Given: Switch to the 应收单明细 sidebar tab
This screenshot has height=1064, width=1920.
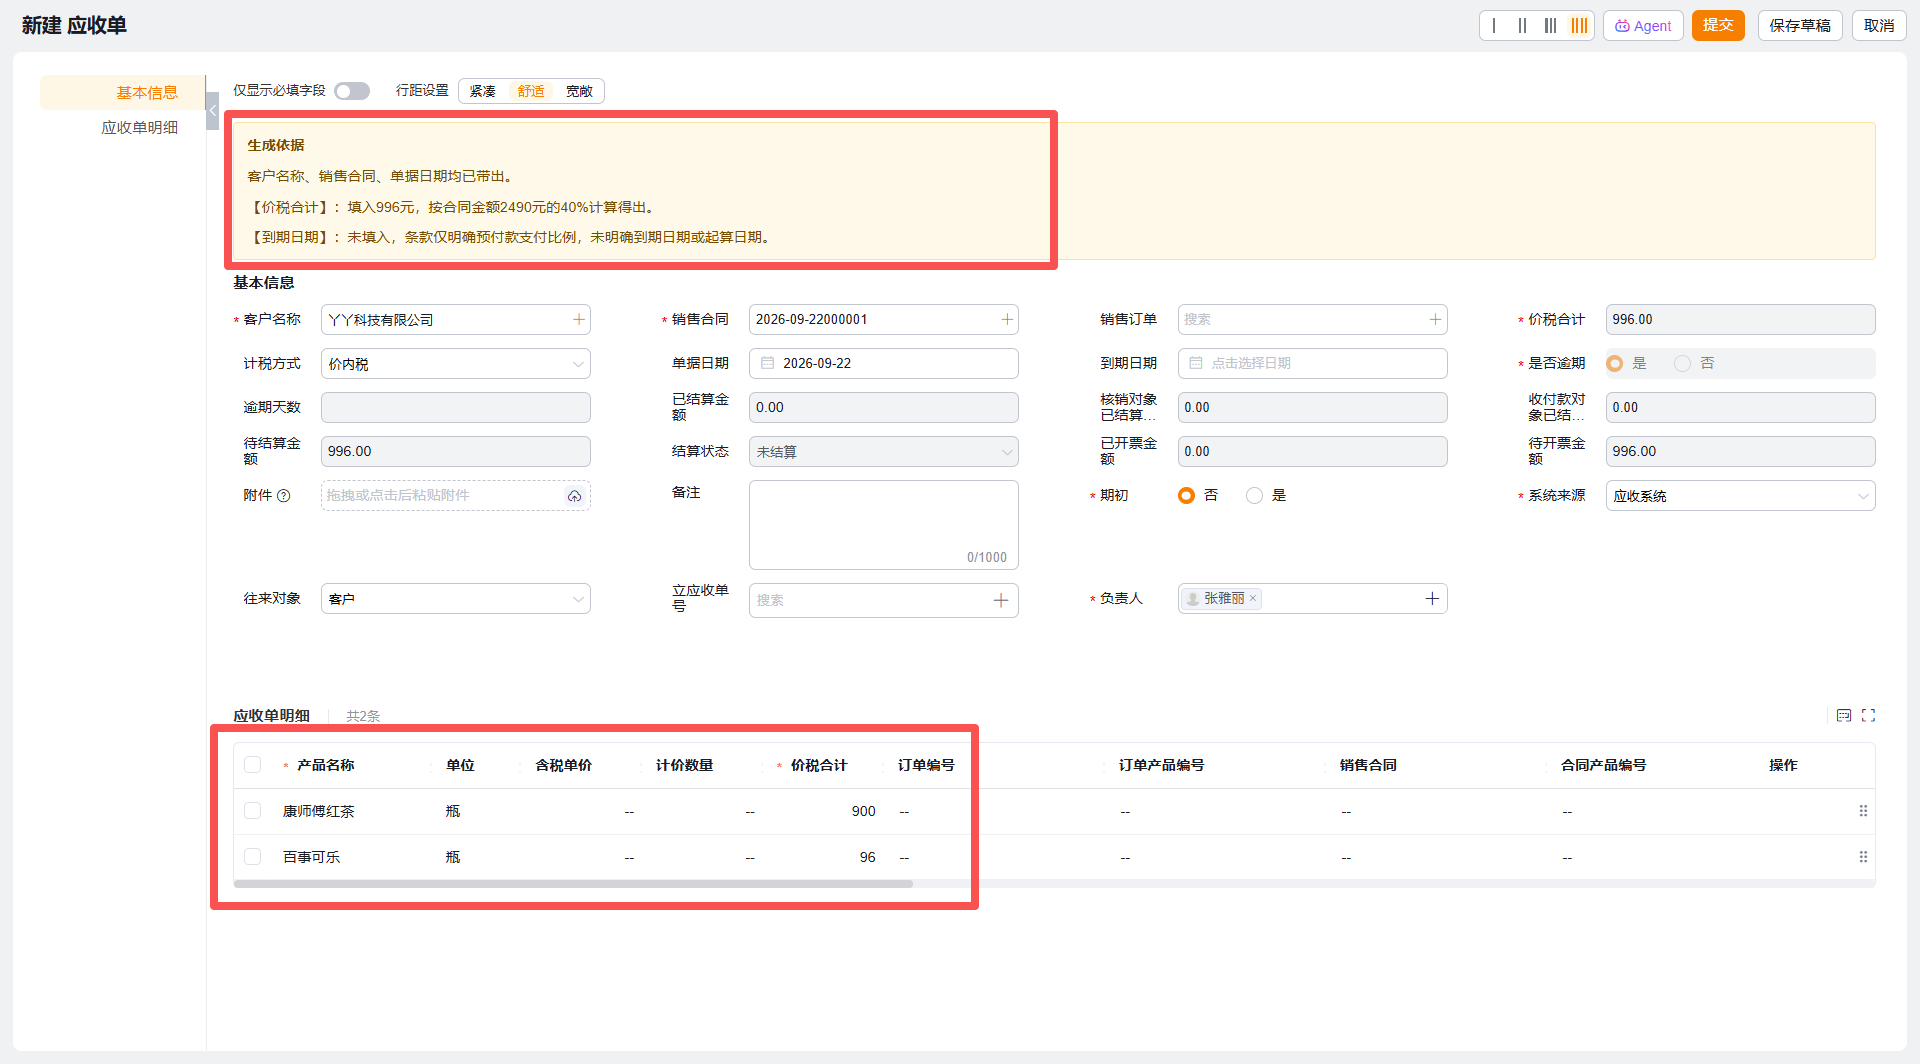Looking at the screenshot, I should tap(139, 127).
